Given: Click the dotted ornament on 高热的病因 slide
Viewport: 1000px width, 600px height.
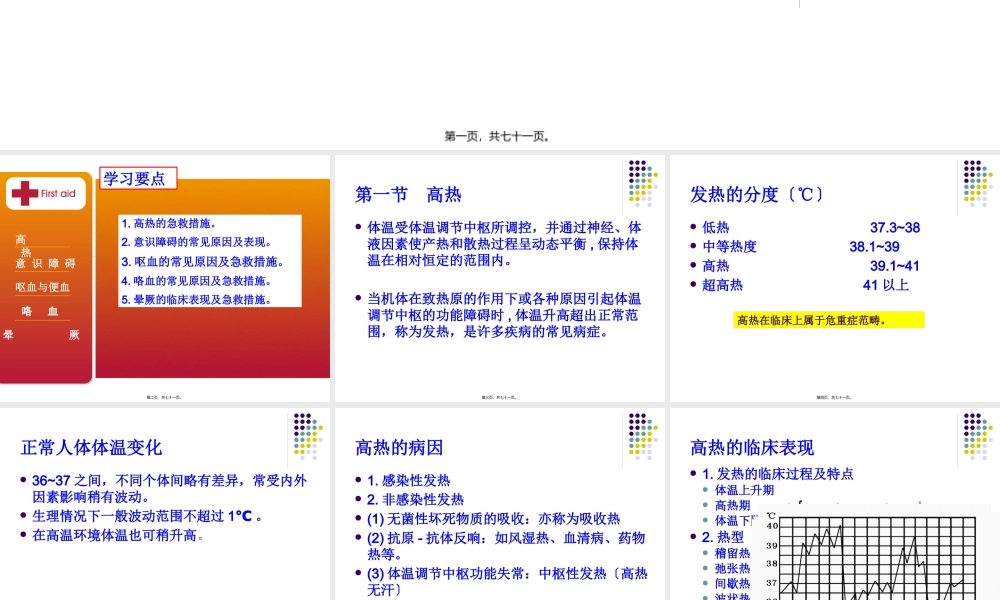Looking at the screenshot, I should (640, 432).
